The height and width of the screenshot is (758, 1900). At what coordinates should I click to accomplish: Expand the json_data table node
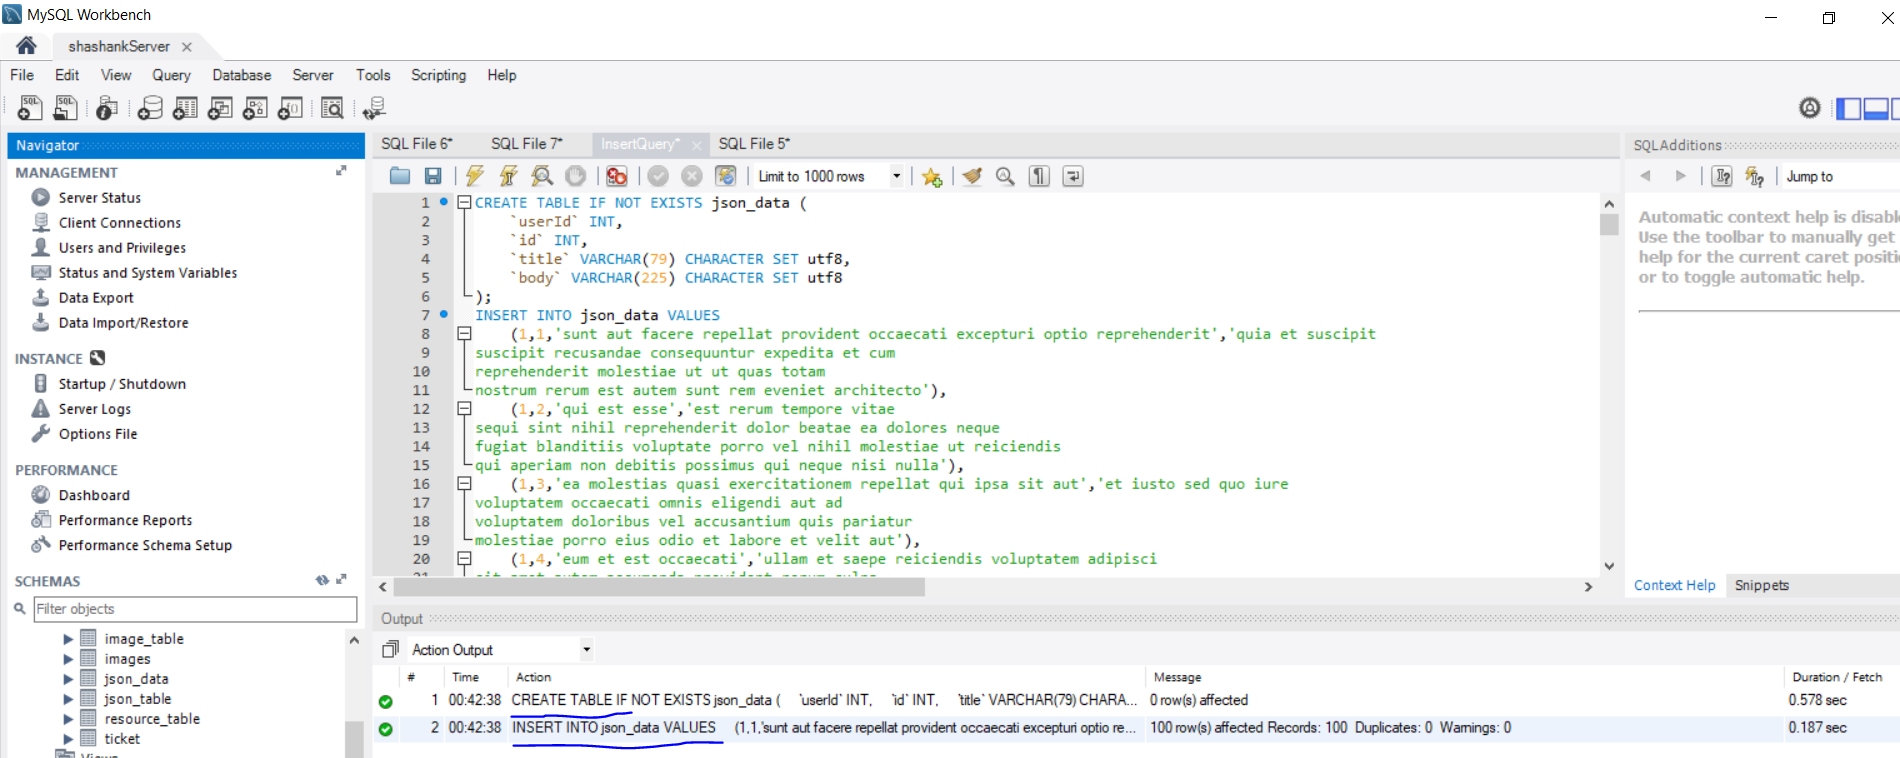pos(68,679)
